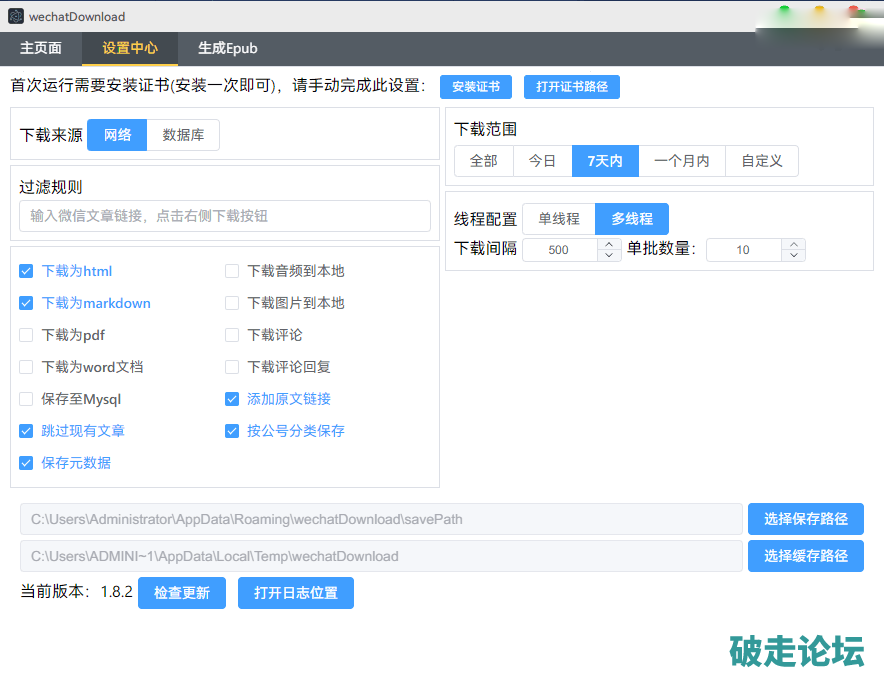
Task: Open log folder via 打开日志位置
Action: pos(295,593)
